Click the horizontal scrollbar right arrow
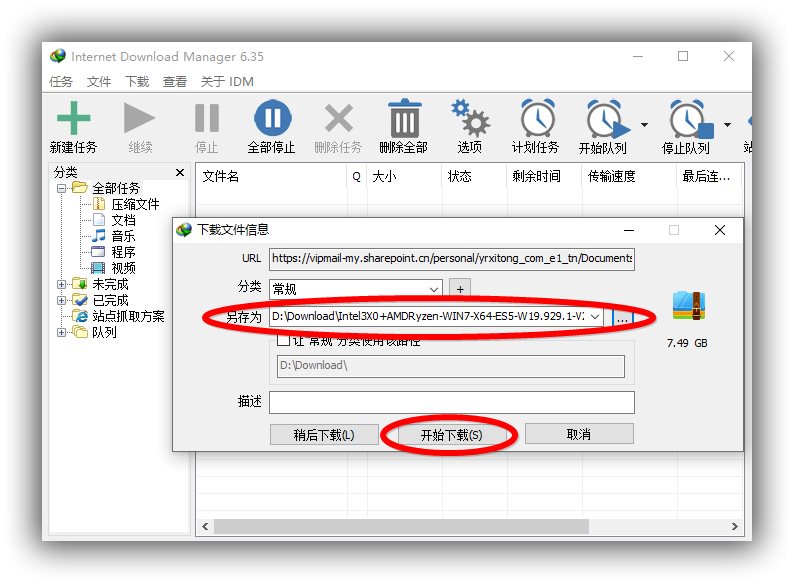794x583 pixels. click(734, 527)
